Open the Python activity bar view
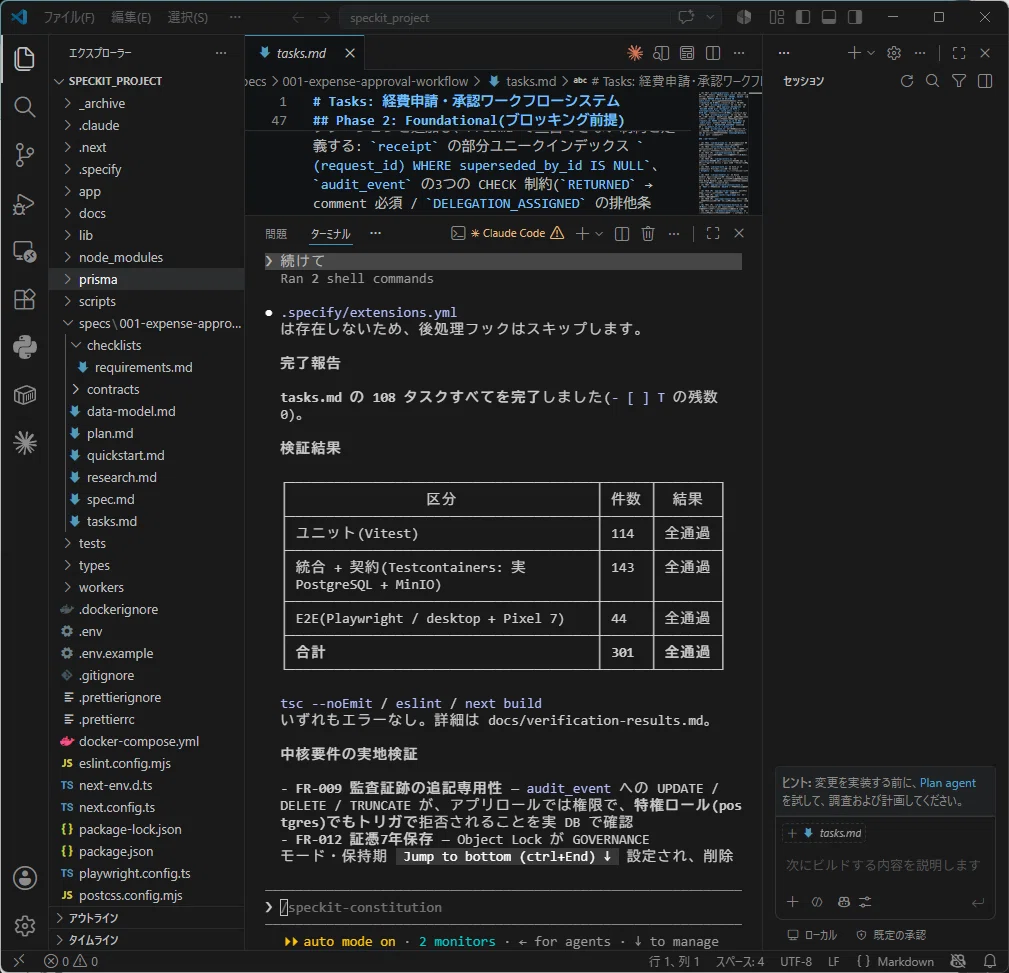Screen dimensions: 1009x973 [24, 347]
